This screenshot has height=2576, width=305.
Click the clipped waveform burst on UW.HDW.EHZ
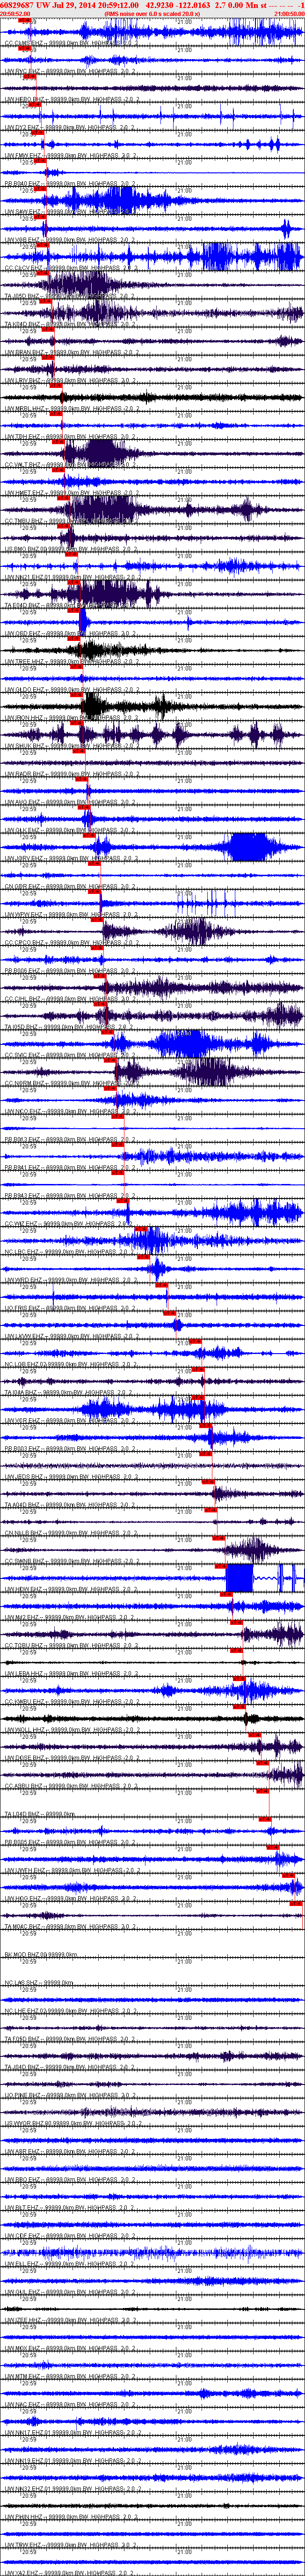[240, 1577]
